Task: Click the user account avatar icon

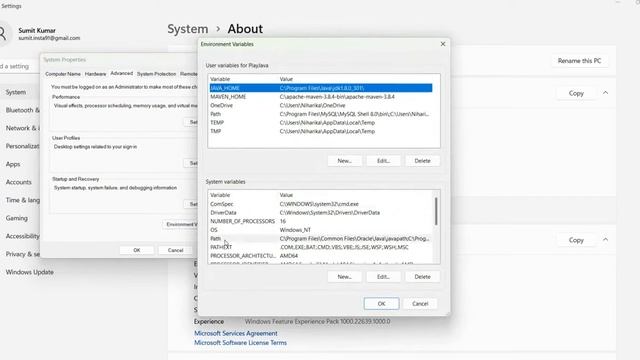Action: click(3, 33)
